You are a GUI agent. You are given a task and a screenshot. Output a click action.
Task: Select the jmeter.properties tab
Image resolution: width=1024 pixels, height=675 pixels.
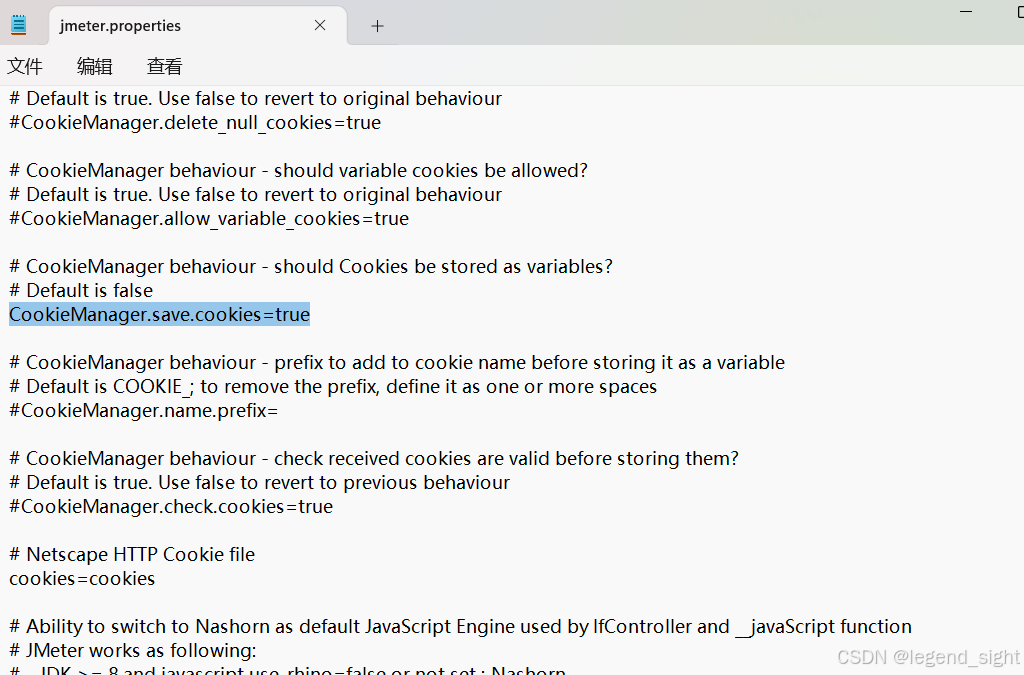tap(150, 25)
